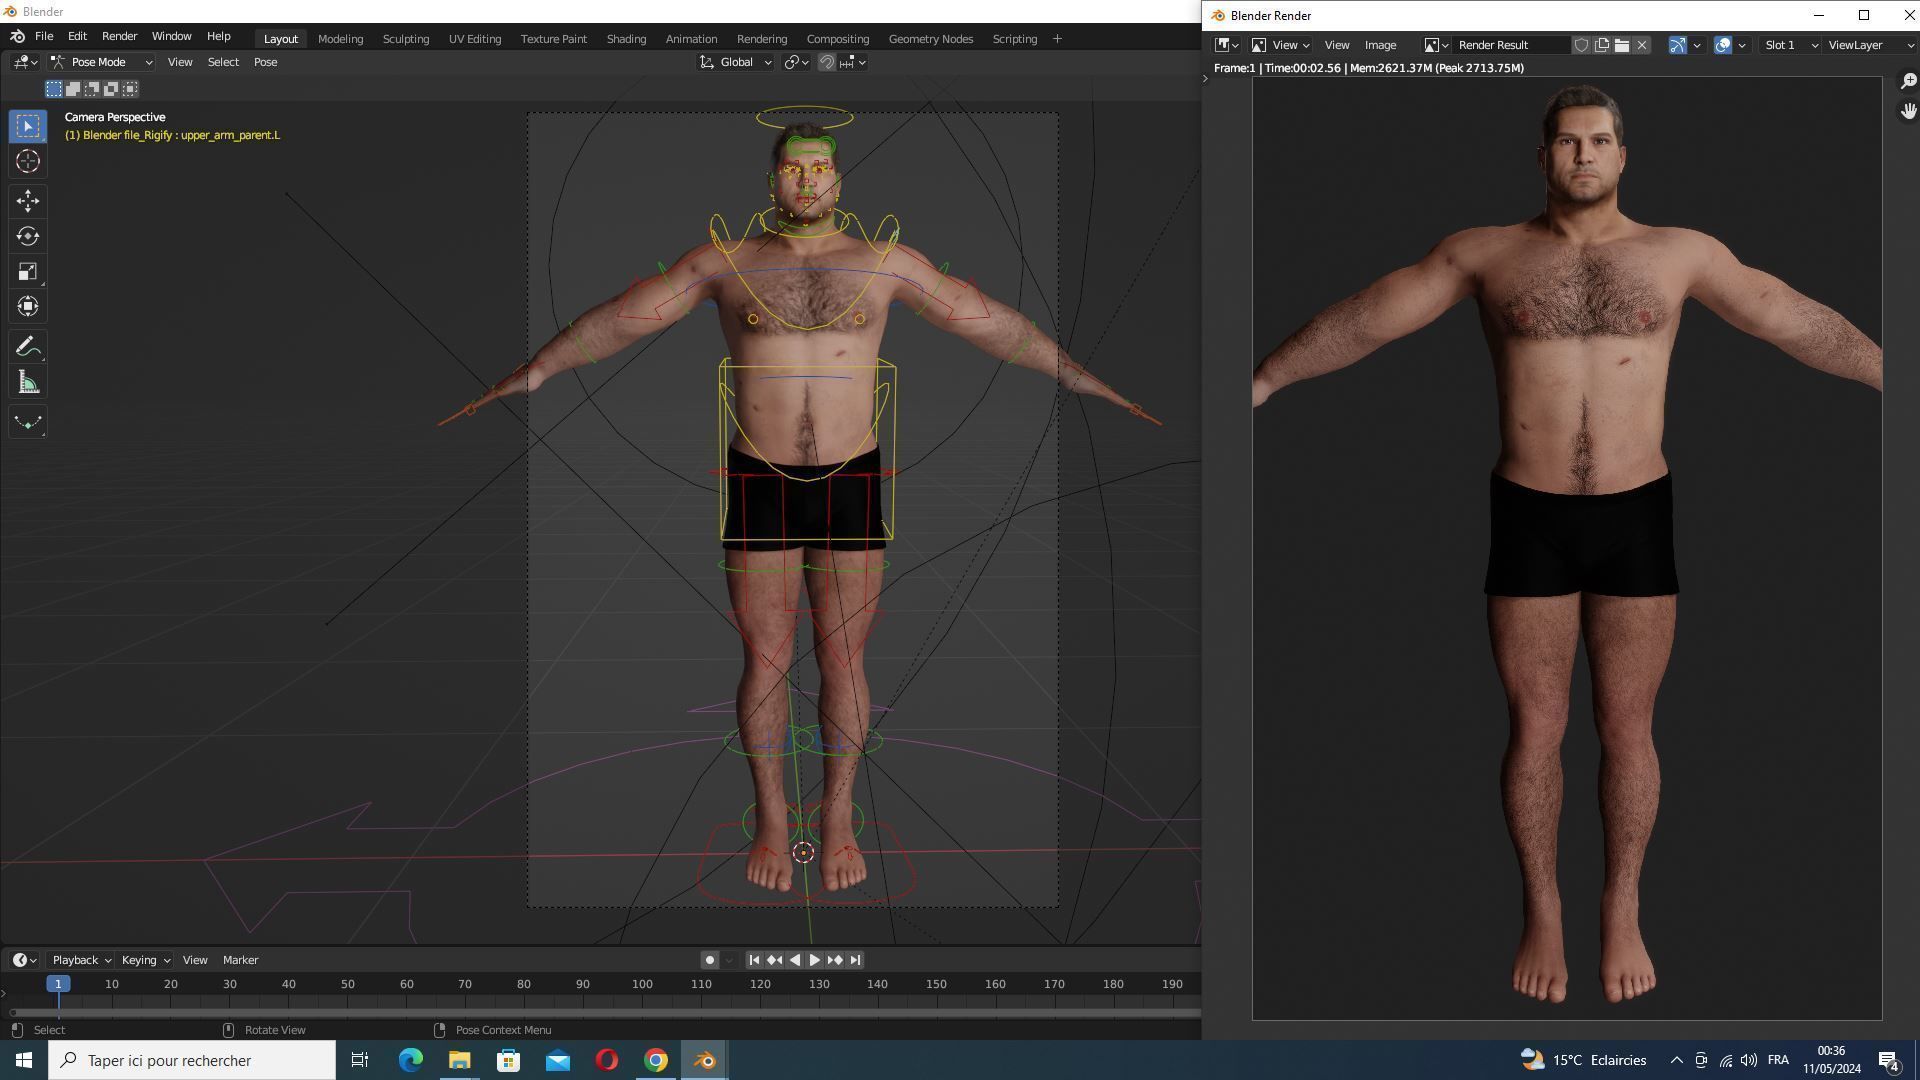Screen dimensions: 1920x1080
Task: Choose the Annotate pencil tool
Action: [27, 347]
